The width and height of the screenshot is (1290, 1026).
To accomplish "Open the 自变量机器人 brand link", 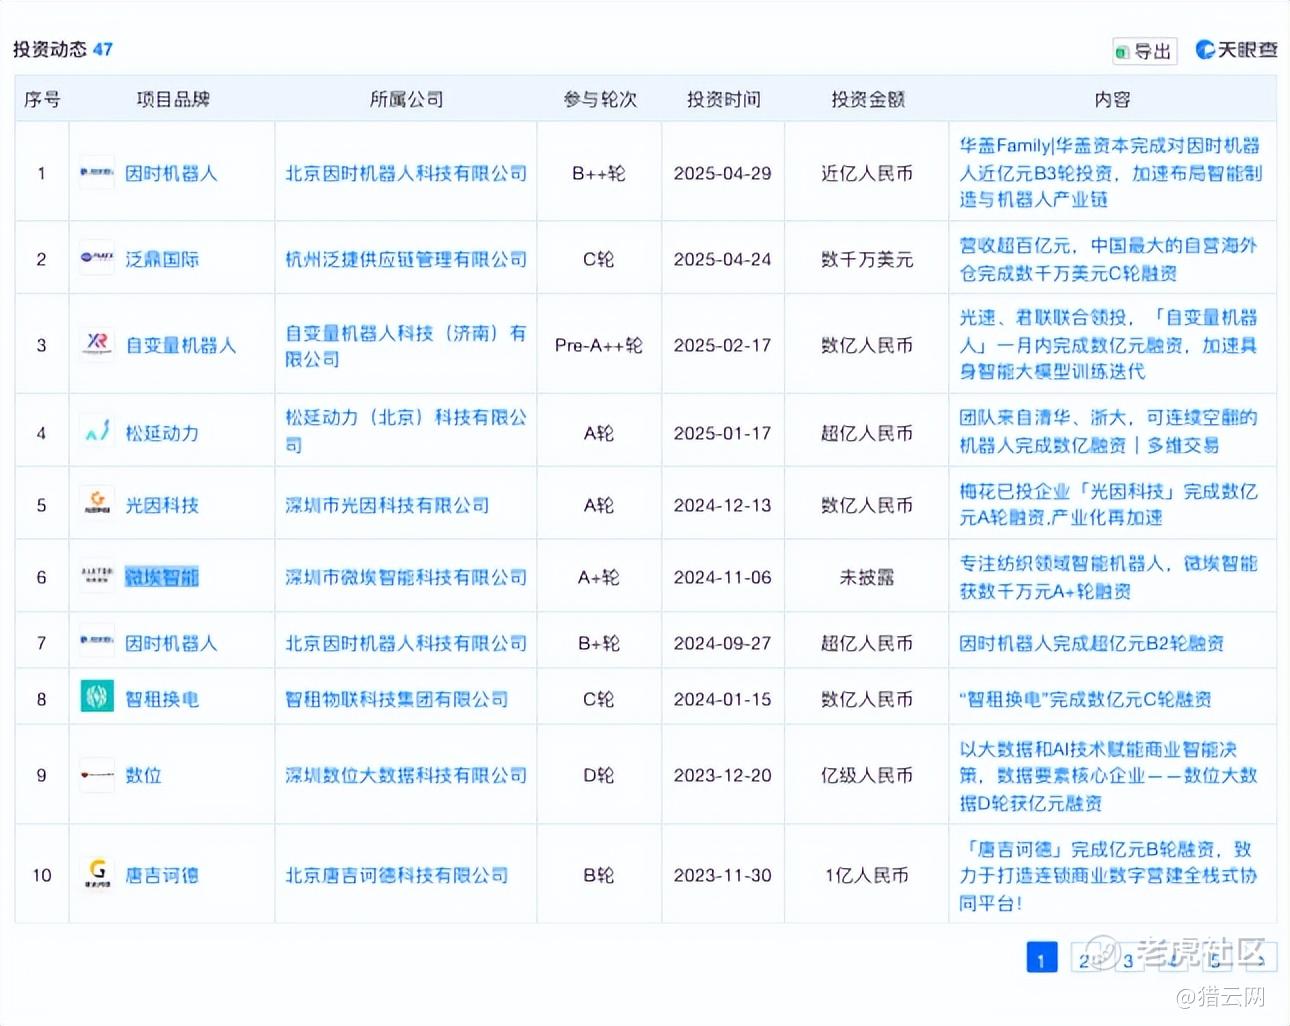I will pos(181,345).
